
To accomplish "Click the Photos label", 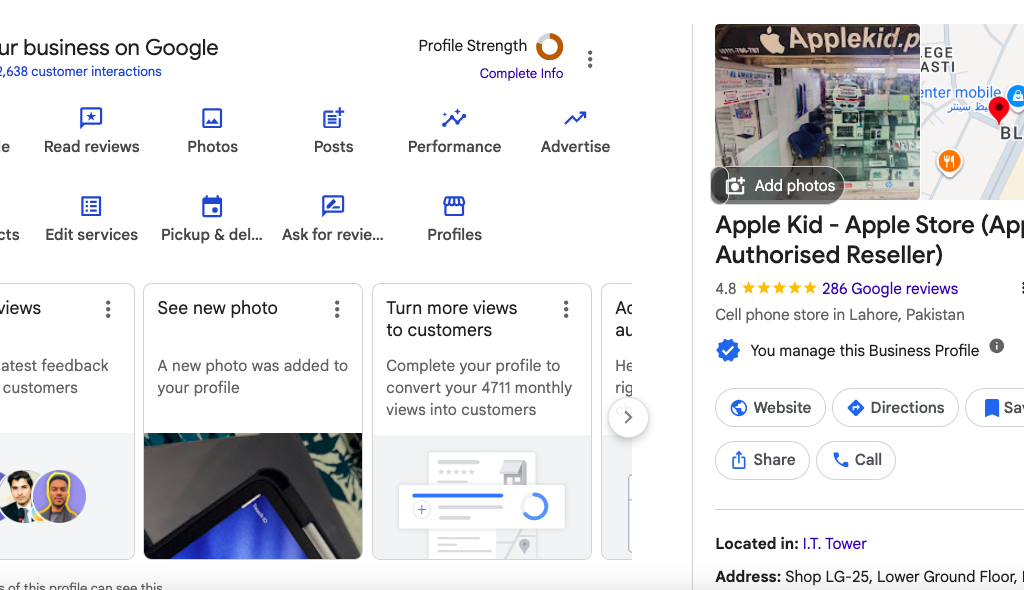I will click(212, 146).
